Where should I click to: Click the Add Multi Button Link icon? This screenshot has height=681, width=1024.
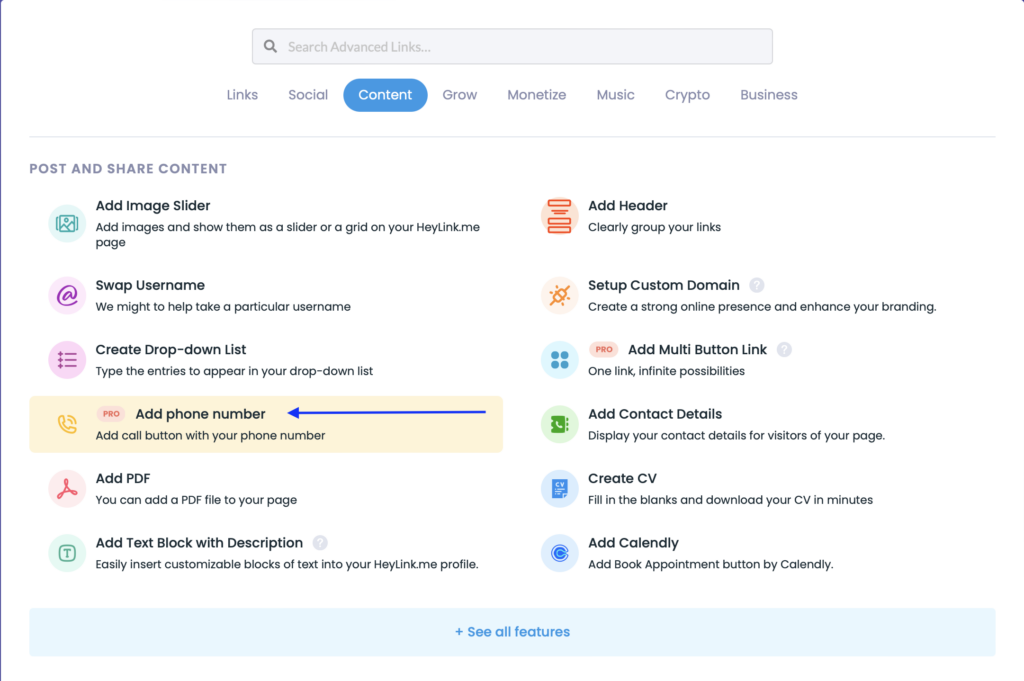tap(560, 360)
